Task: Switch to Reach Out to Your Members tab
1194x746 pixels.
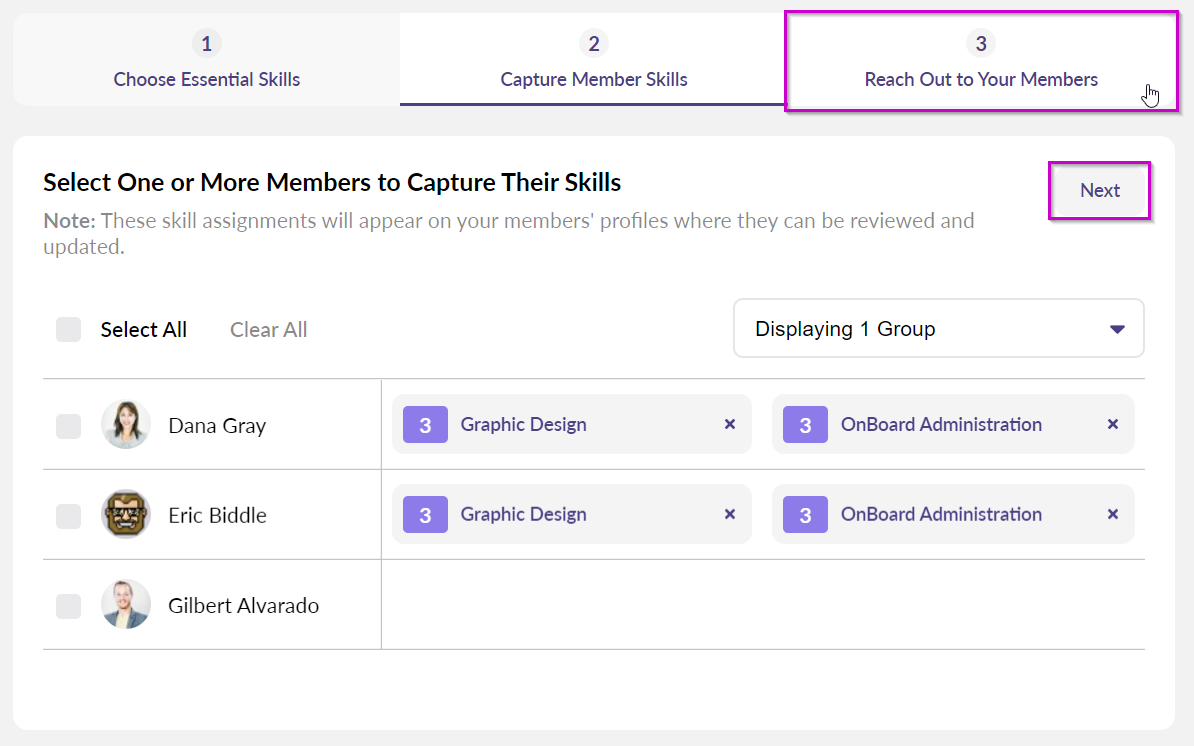Action: tap(980, 61)
